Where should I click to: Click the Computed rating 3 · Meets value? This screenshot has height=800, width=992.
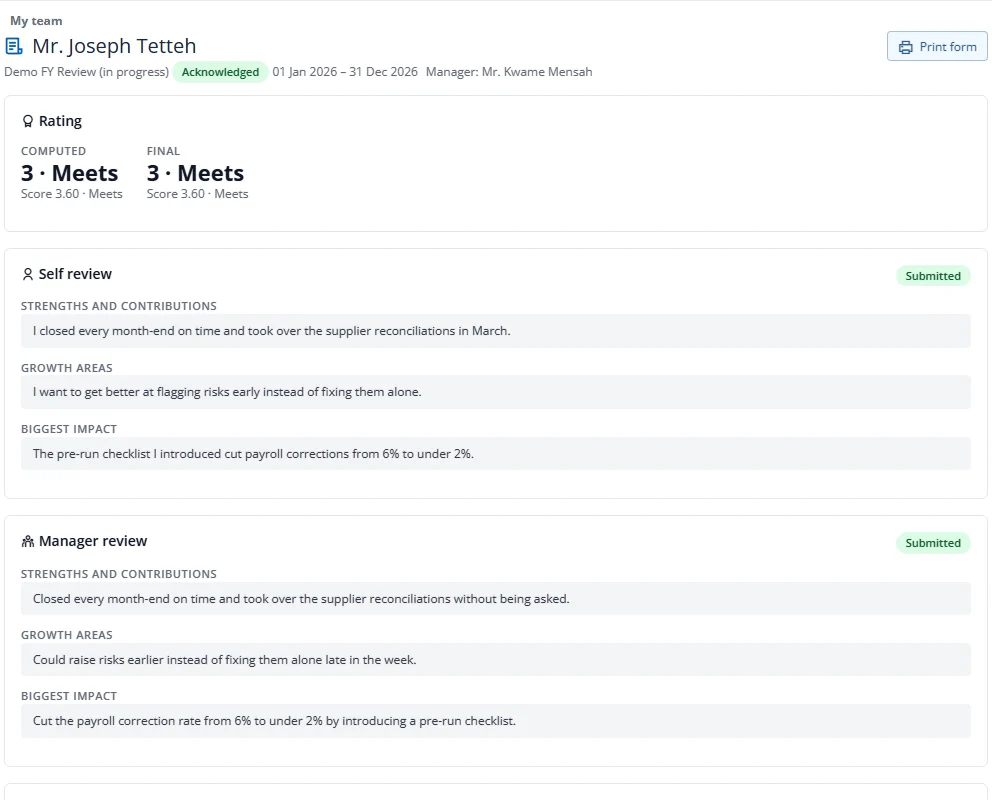[x=70, y=173]
